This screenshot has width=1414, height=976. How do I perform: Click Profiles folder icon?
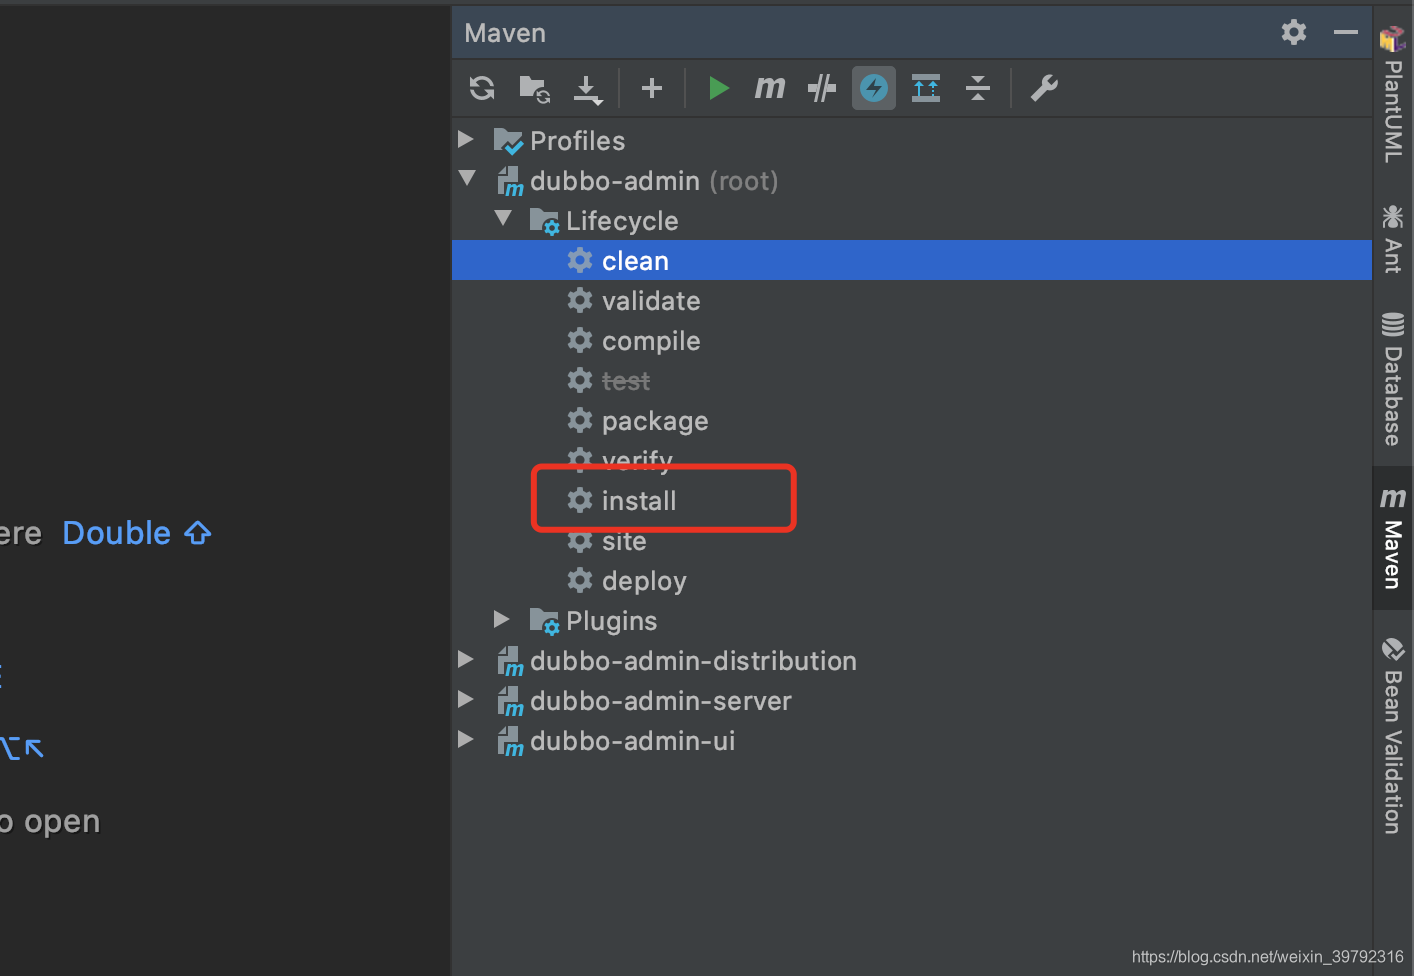508,141
